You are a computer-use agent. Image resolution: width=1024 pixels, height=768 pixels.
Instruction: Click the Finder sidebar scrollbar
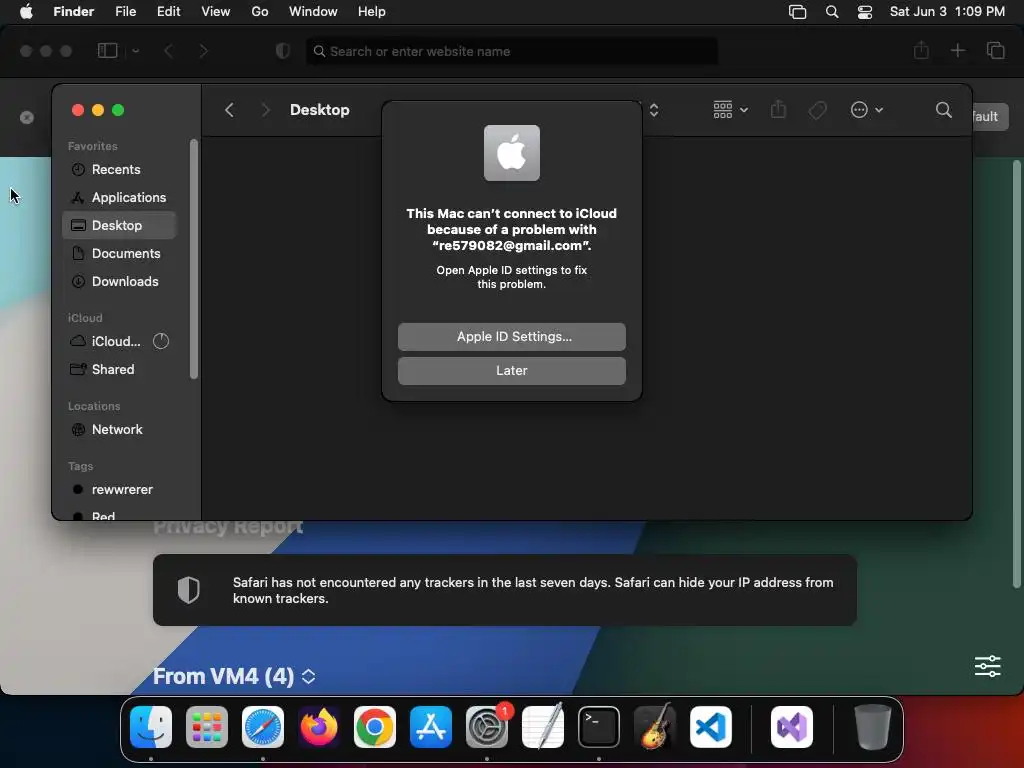tap(193, 259)
